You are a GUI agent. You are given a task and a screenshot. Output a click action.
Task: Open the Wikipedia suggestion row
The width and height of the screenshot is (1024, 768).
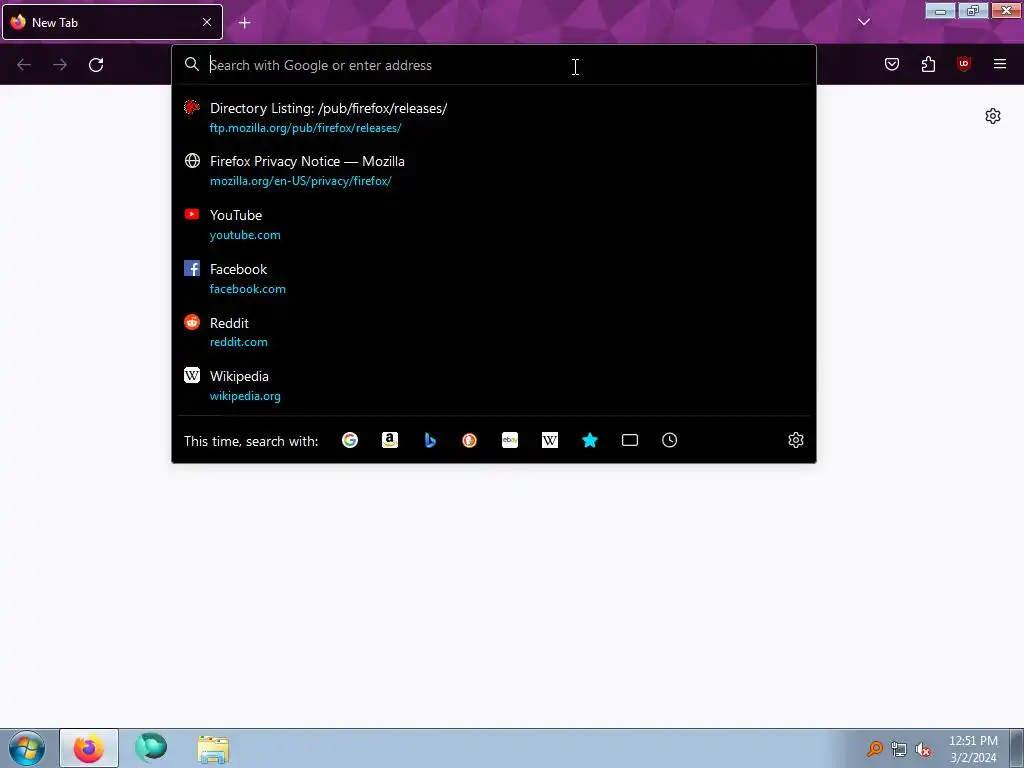[494, 385]
